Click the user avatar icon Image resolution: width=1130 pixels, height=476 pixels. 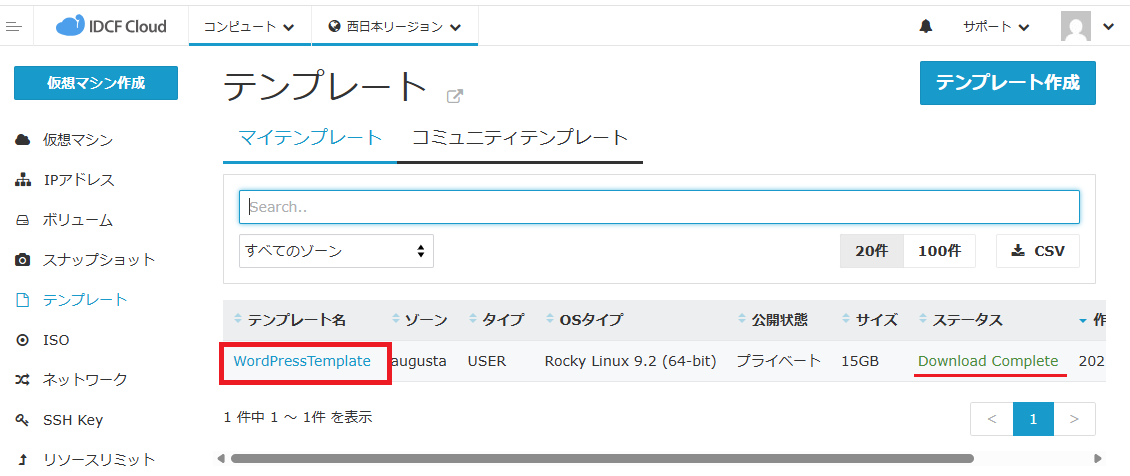point(1075,27)
